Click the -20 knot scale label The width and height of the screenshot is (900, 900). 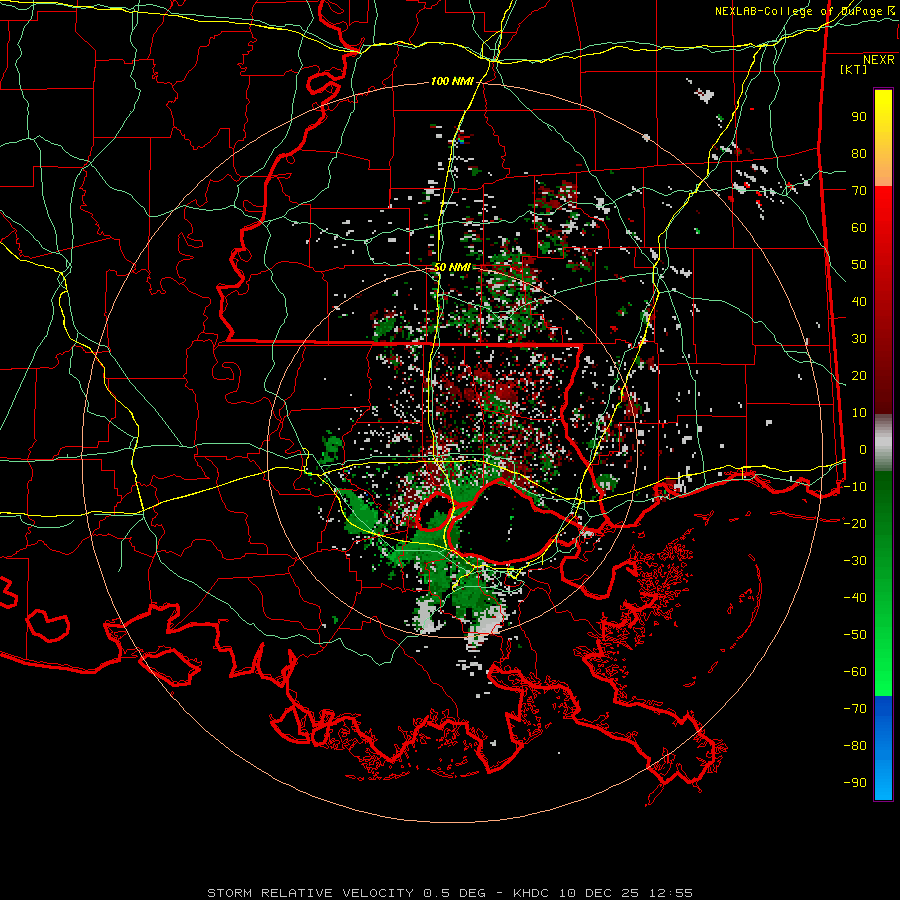click(855, 523)
